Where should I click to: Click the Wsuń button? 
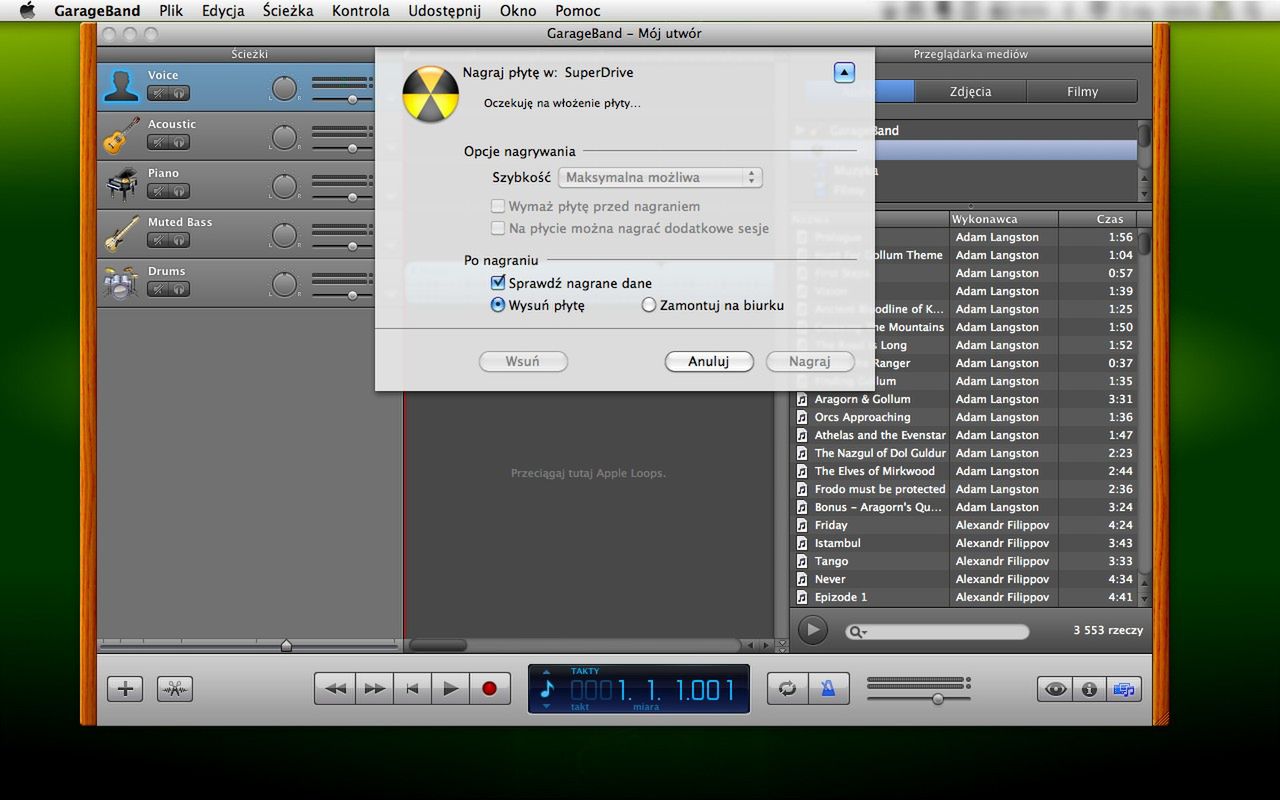pos(523,361)
